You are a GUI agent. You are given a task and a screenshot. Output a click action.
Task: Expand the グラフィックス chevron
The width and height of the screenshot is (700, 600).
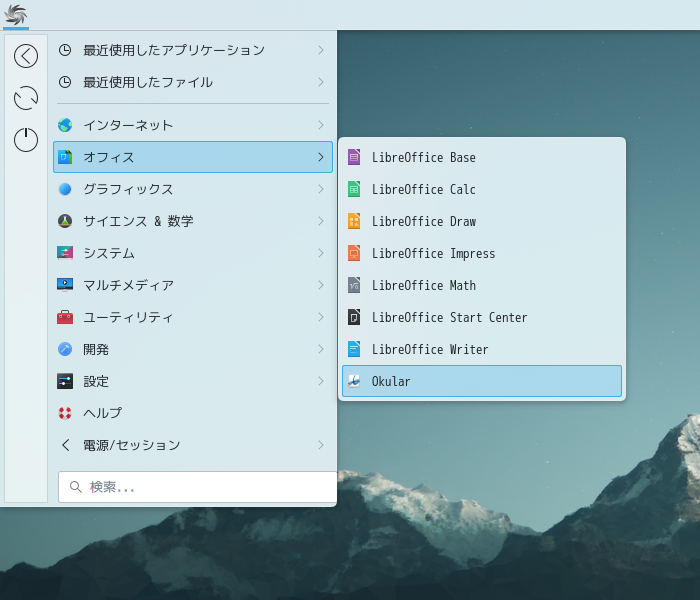(321, 189)
